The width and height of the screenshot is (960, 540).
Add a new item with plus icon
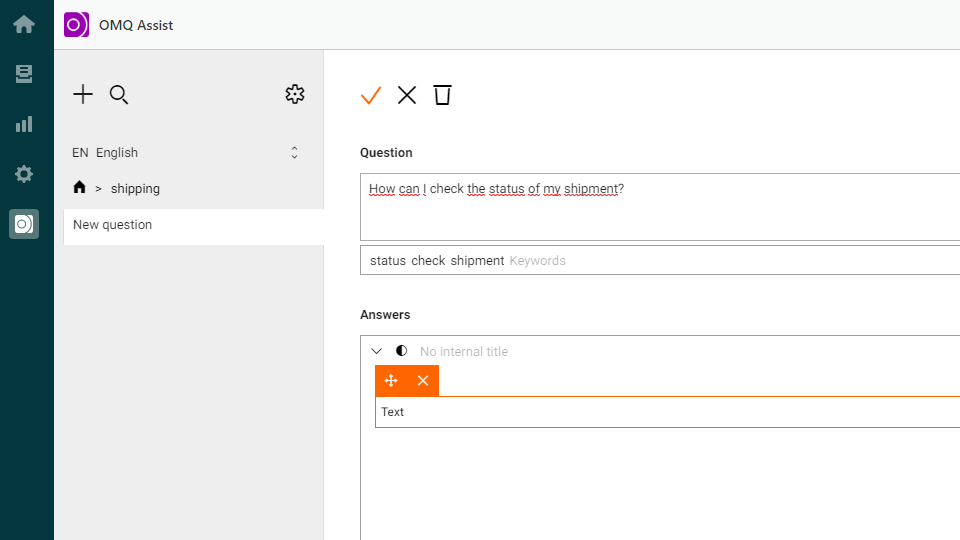(83, 94)
